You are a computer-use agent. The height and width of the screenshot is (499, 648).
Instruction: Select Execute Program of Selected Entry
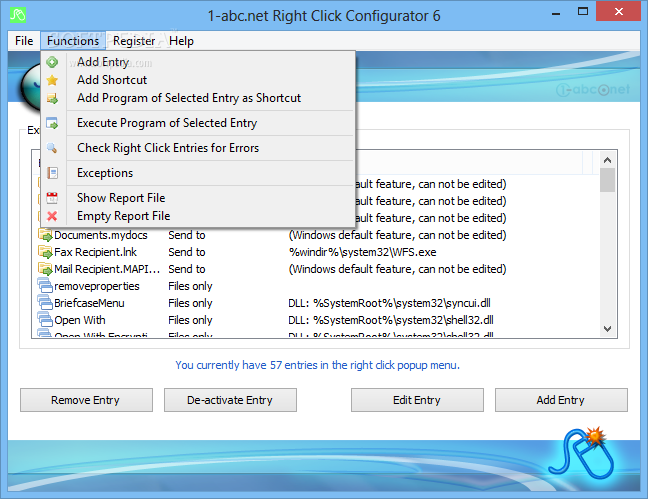[x=198, y=123]
